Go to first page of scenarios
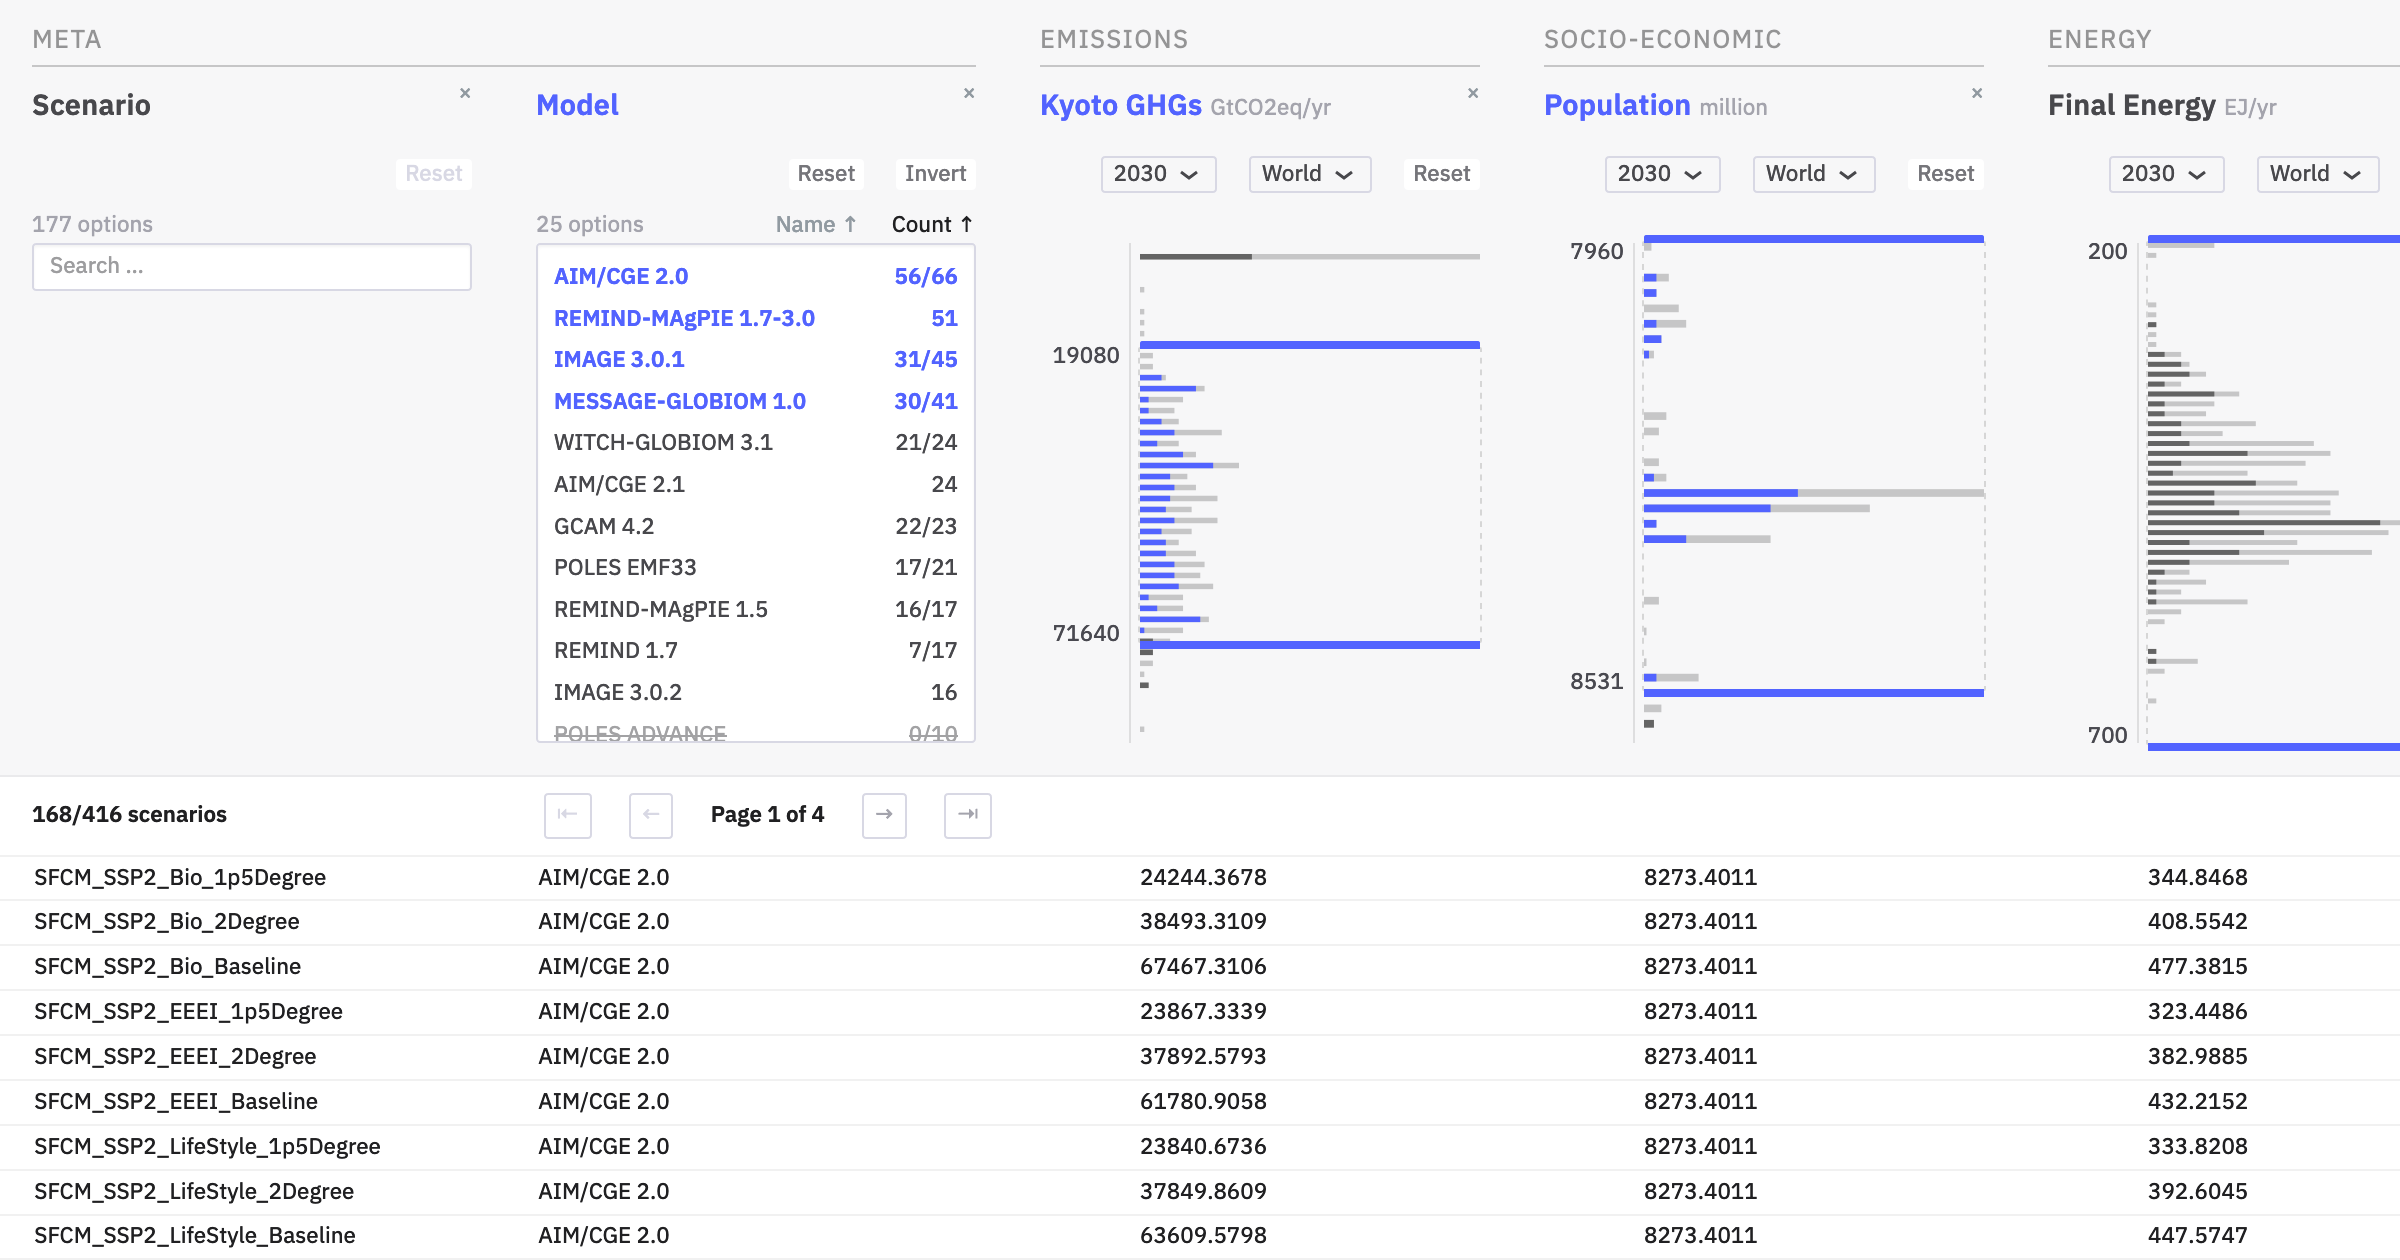The image size is (2400, 1260). coord(568,815)
